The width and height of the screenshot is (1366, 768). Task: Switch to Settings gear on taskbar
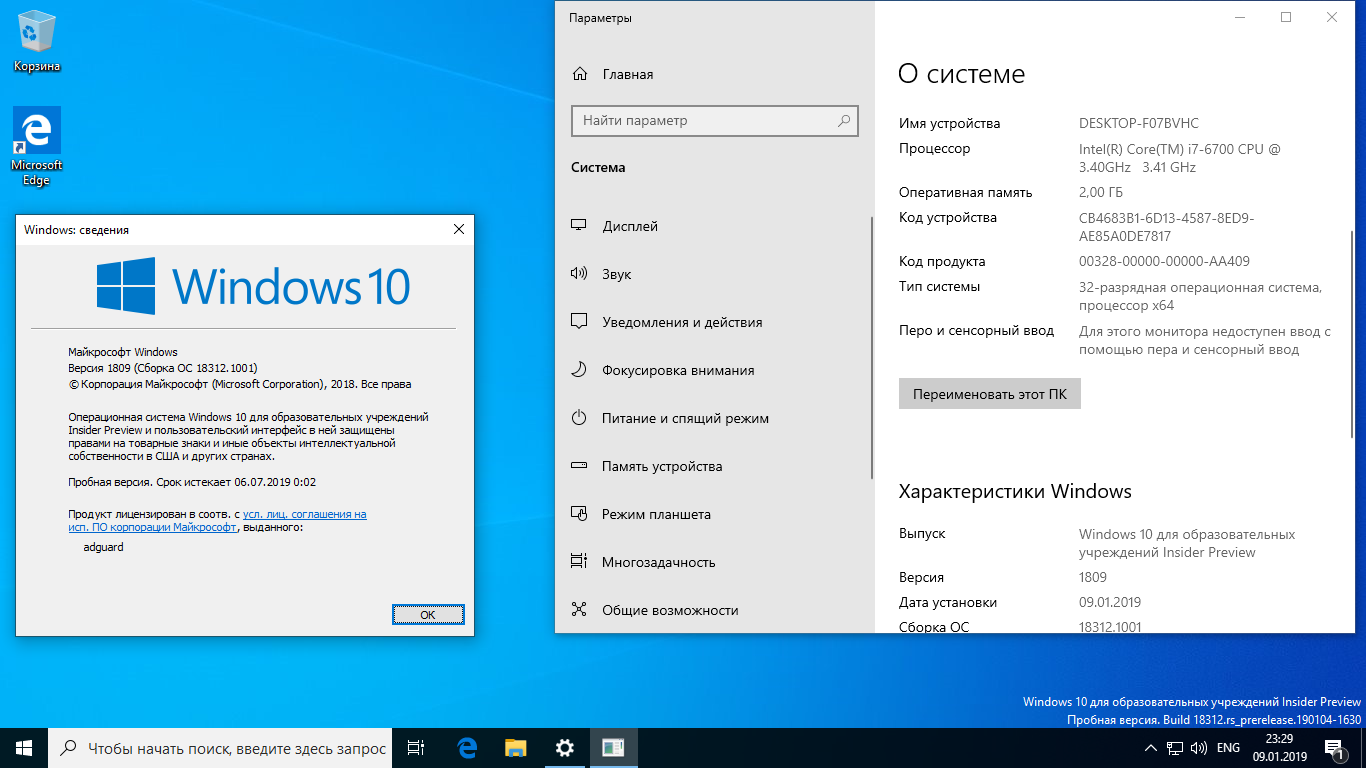tap(564, 748)
